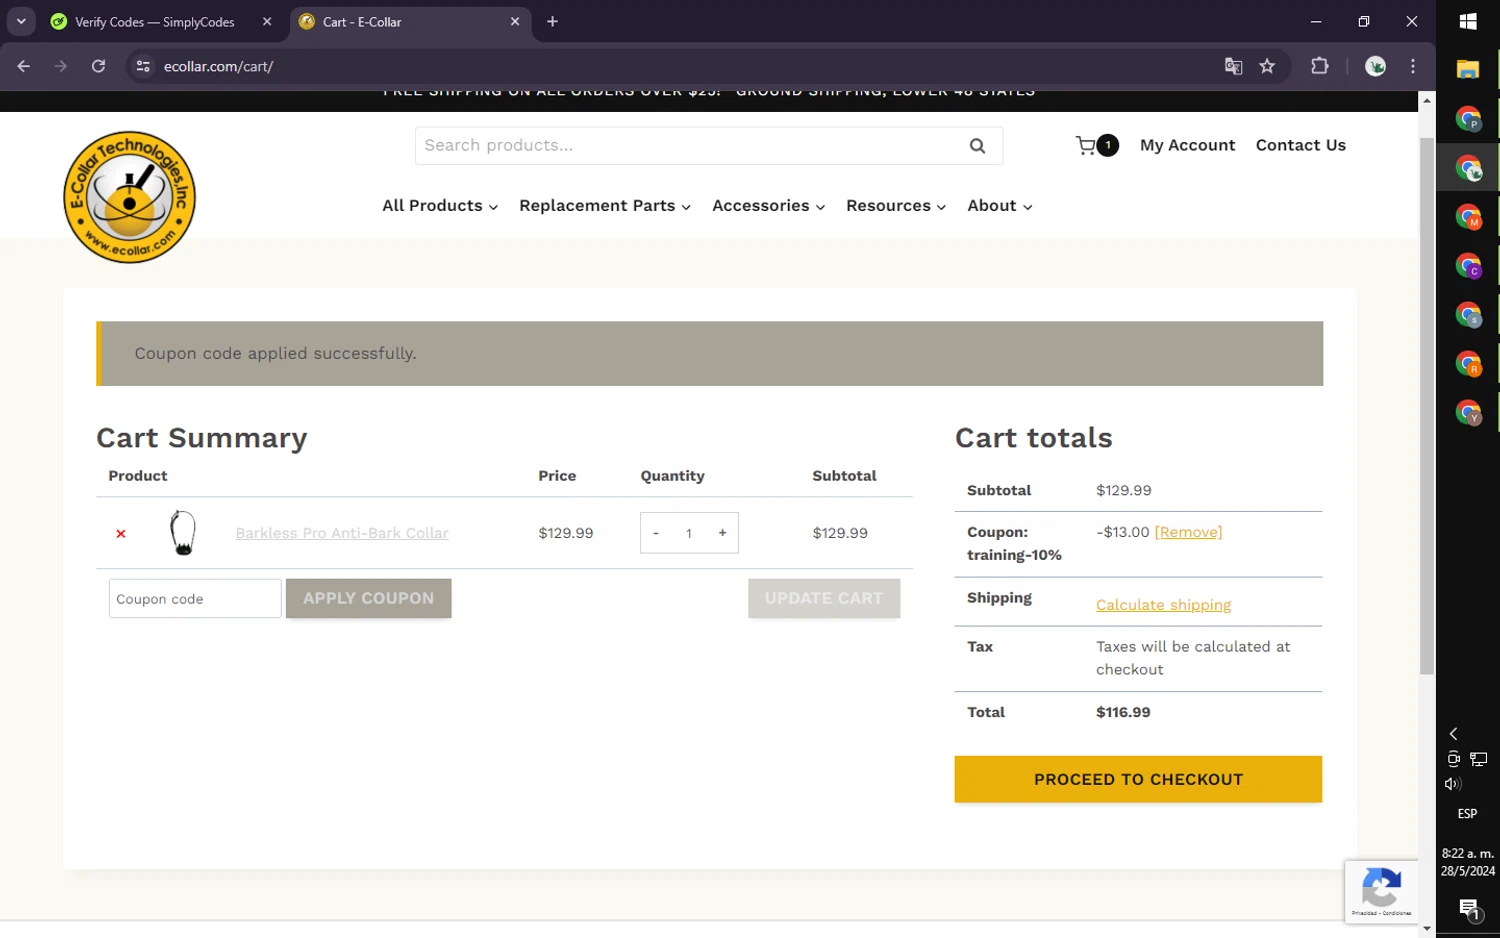This screenshot has width=1500, height=938.
Task: Open Barkless Pro Anti-Bark Collar link
Action: click(342, 533)
